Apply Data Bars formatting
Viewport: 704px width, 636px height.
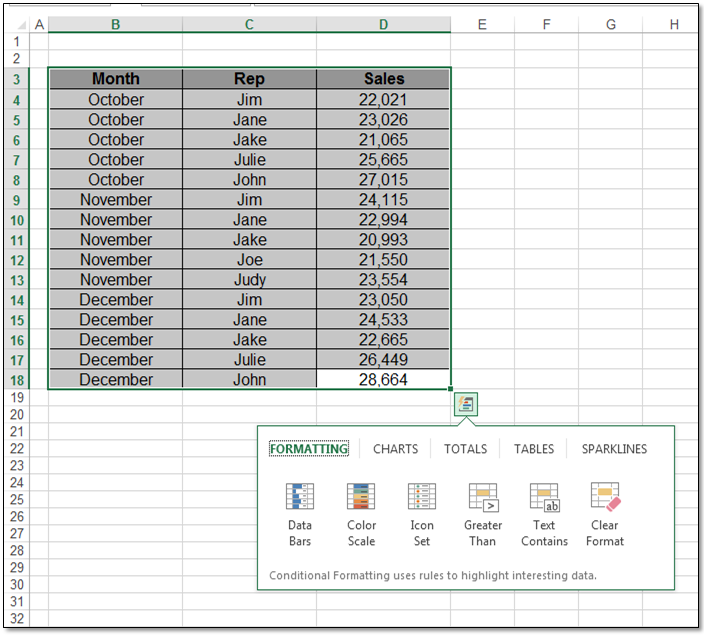[299, 514]
